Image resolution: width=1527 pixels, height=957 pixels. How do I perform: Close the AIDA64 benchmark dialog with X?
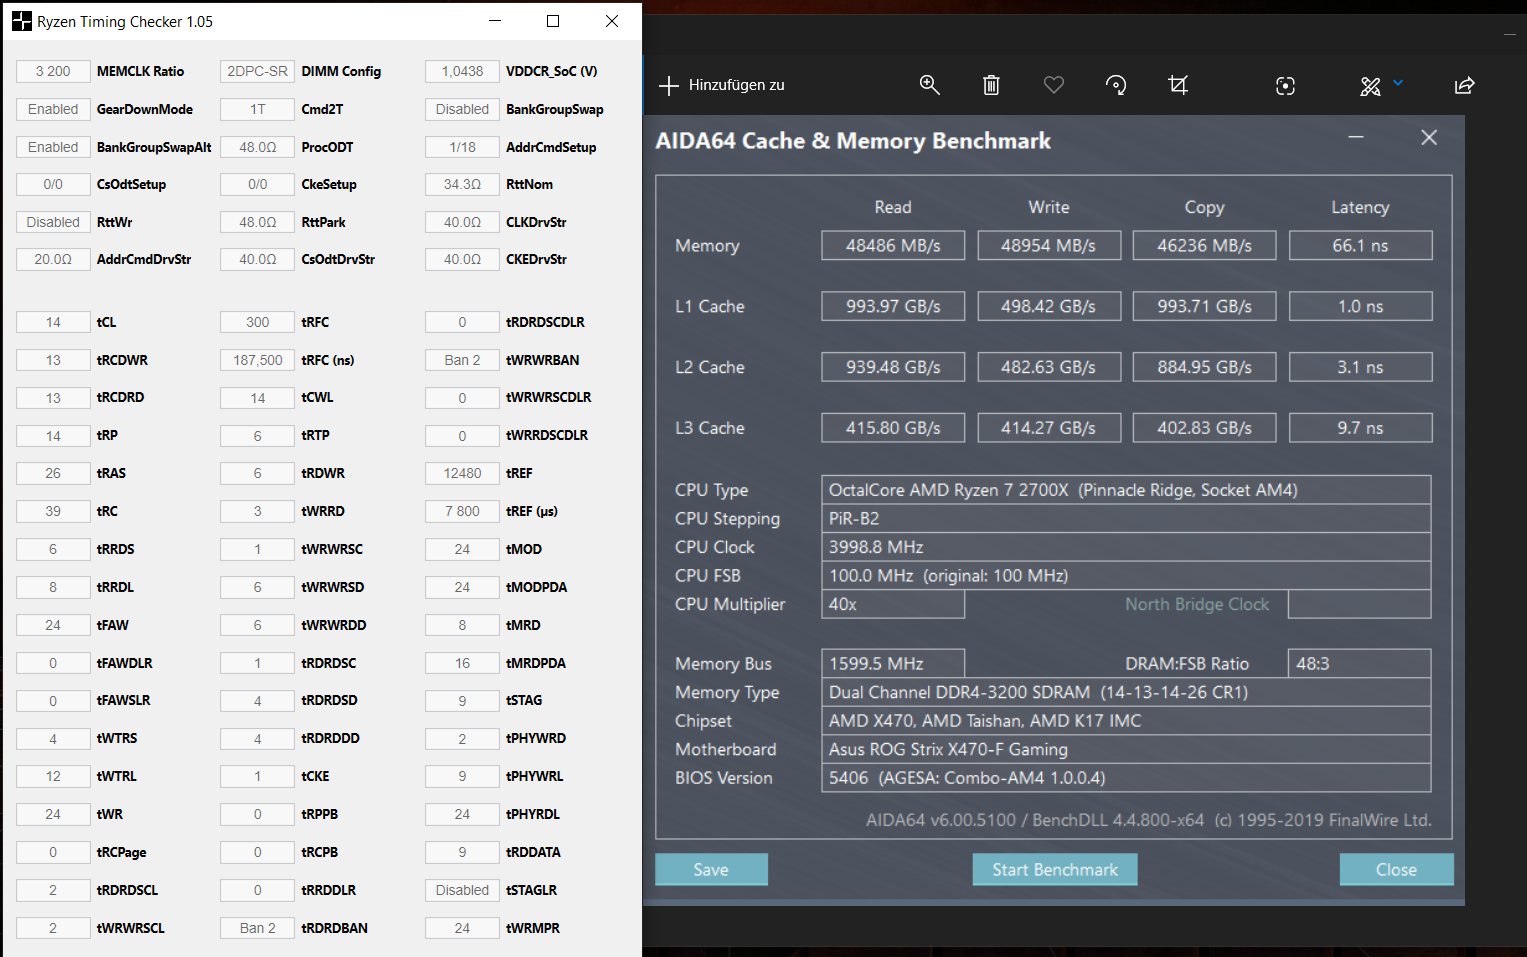[x=1429, y=137]
